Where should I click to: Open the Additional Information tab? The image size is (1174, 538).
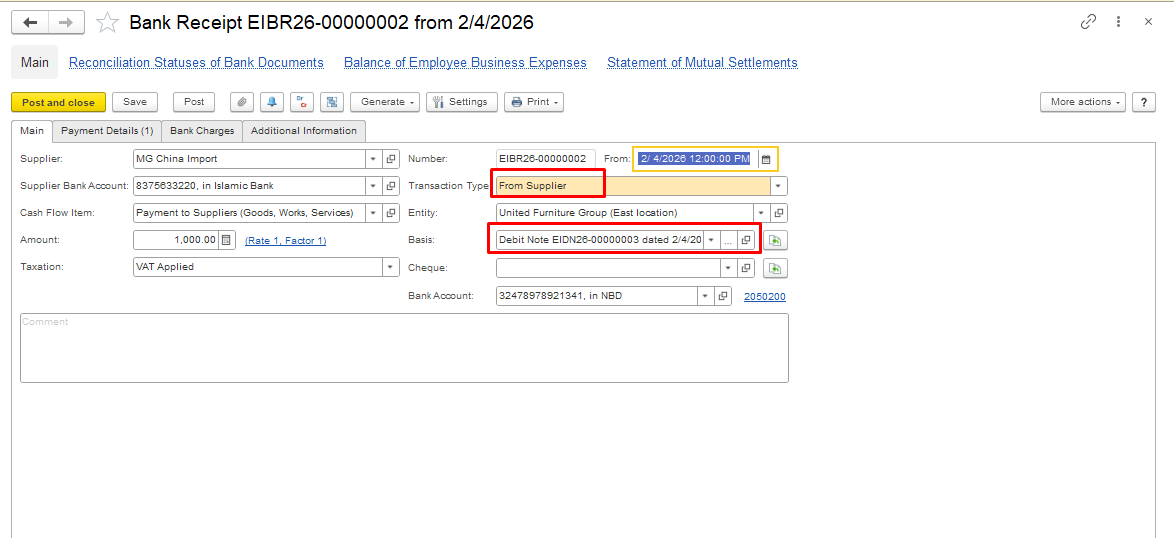pos(304,131)
